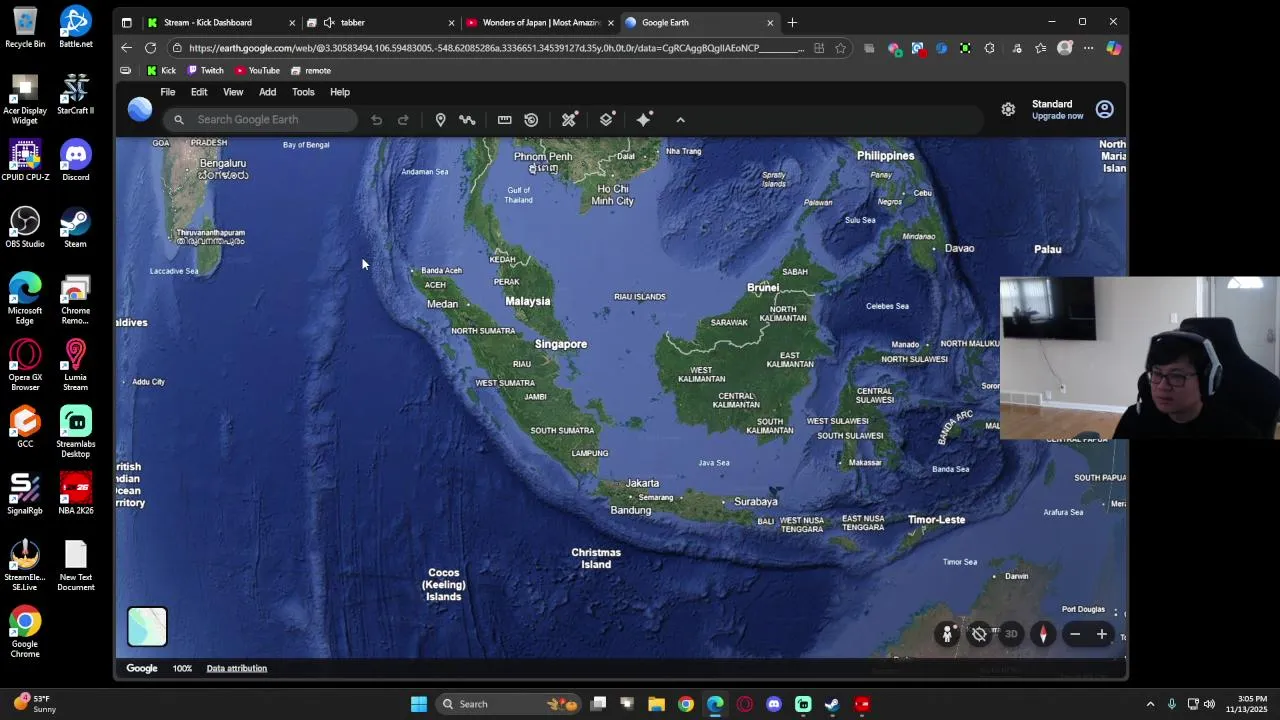Viewport: 1280px width, 720px height.
Task: Click the undo arrow in the Earth toolbar
Action: 376,120
